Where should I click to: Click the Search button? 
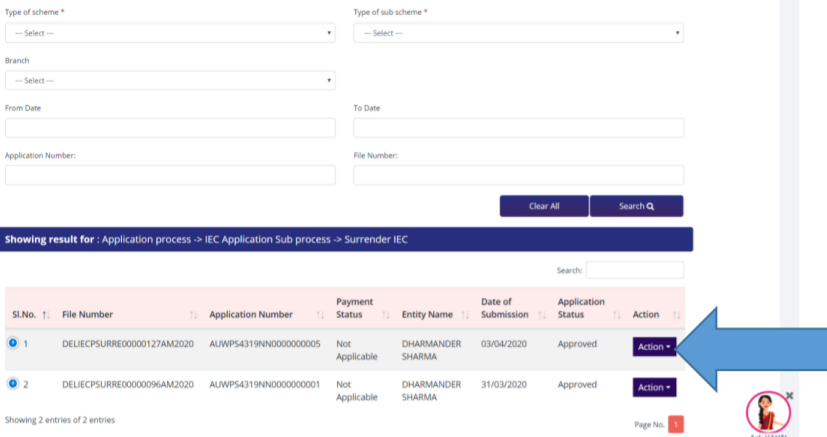click(x=636, y=206)
